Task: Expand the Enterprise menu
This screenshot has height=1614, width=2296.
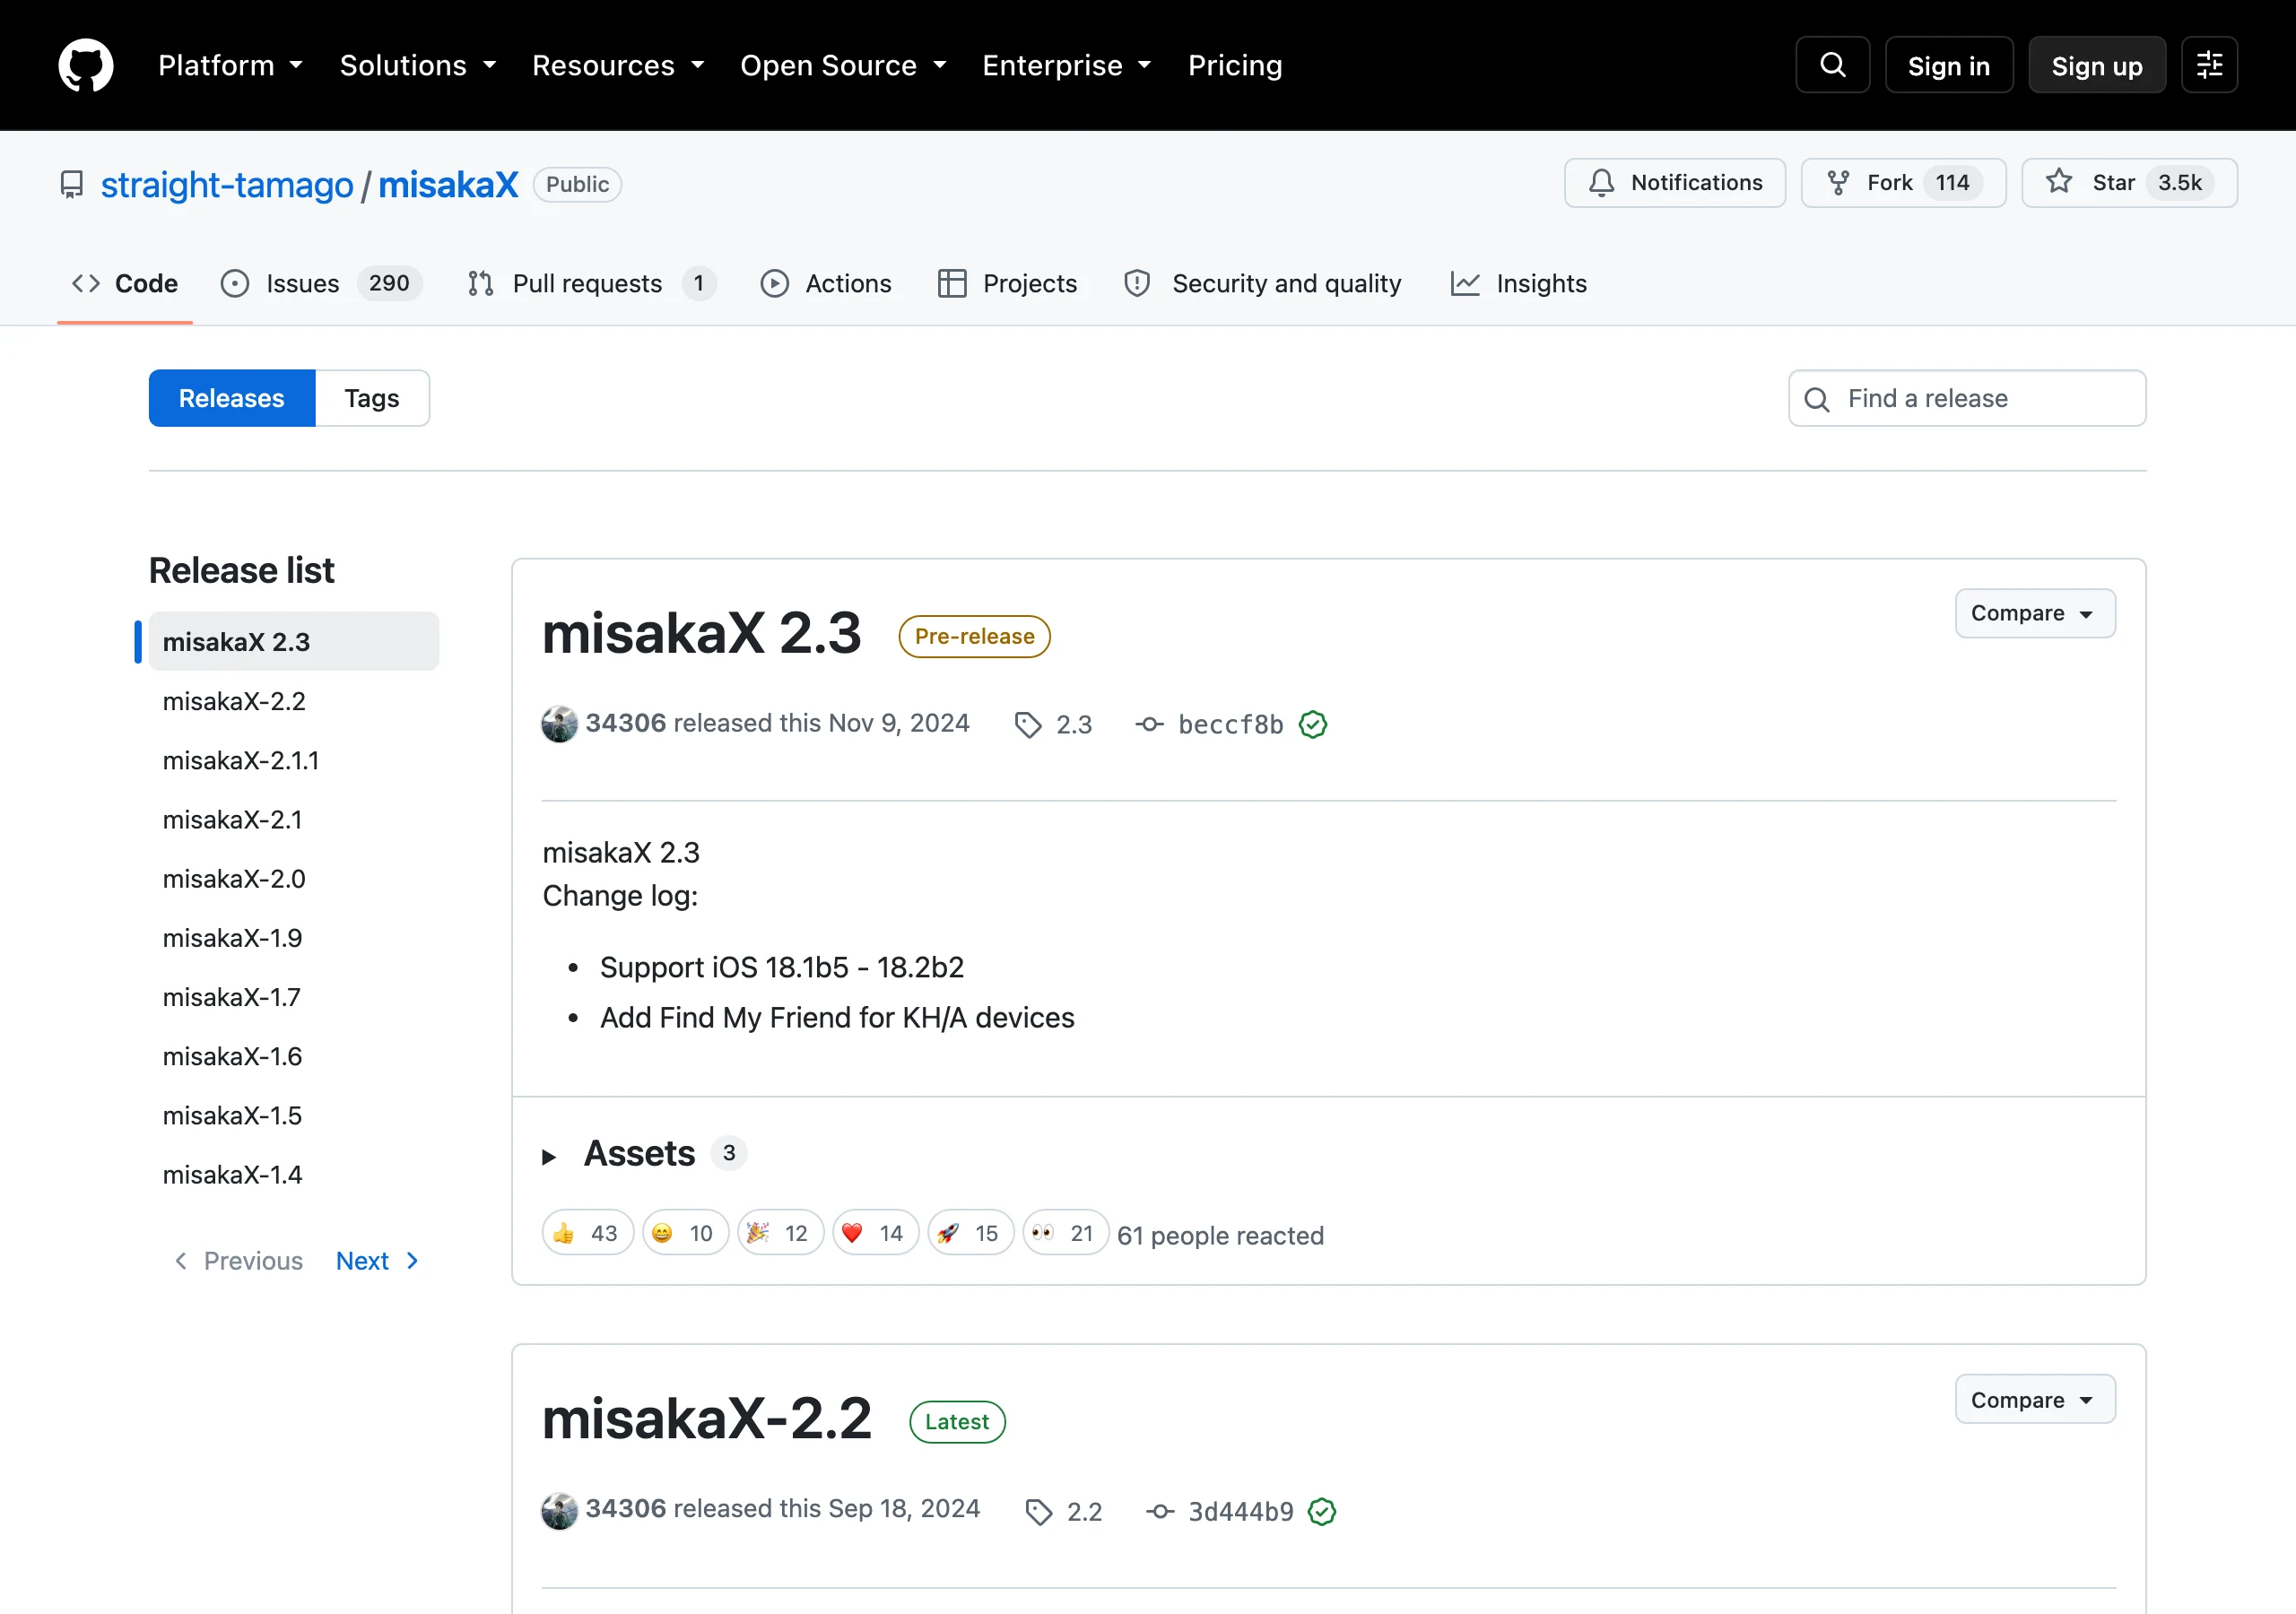Action: point(1066,65)
